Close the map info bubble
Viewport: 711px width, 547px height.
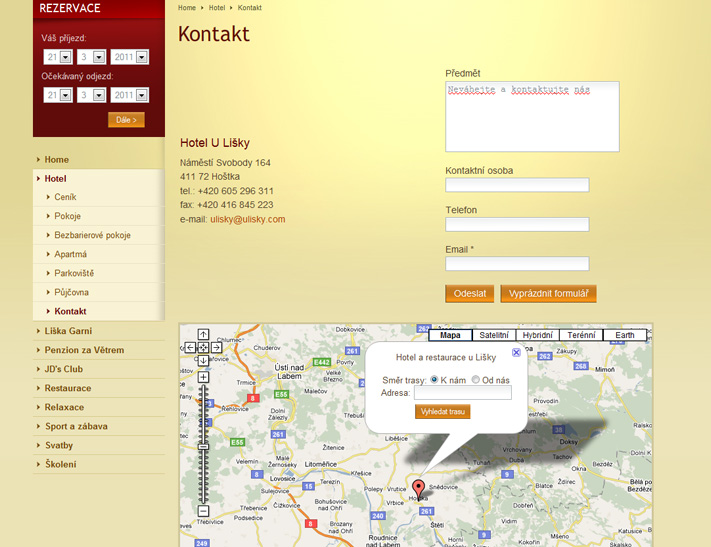tap(516, 352)
